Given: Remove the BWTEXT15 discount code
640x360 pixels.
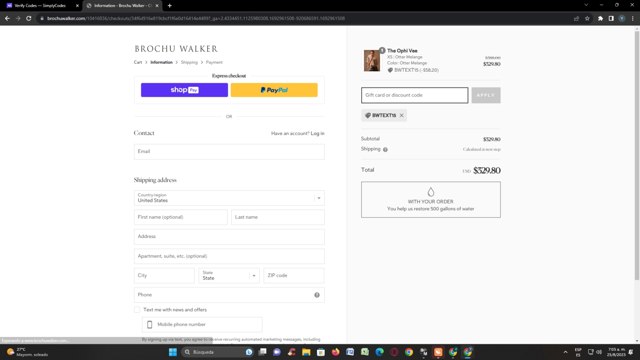Looking at the screenshot, I should [x=402, y=116].
